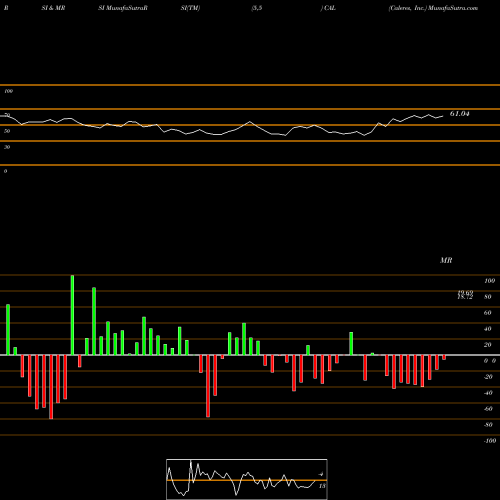Click the 61.04 RSI value label
Viewport: 500px width, 500px height.
(460, 114)
